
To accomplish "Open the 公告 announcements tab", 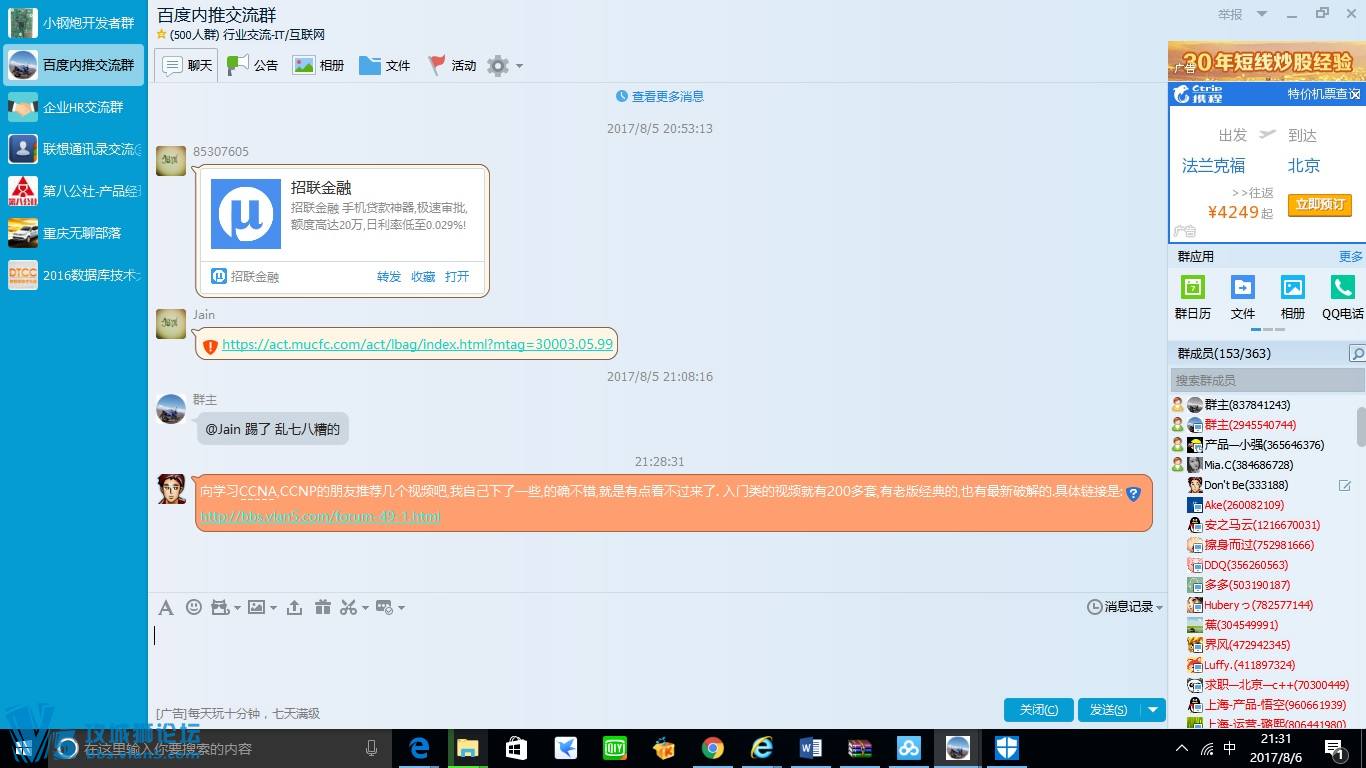I will tap(253, 66).
